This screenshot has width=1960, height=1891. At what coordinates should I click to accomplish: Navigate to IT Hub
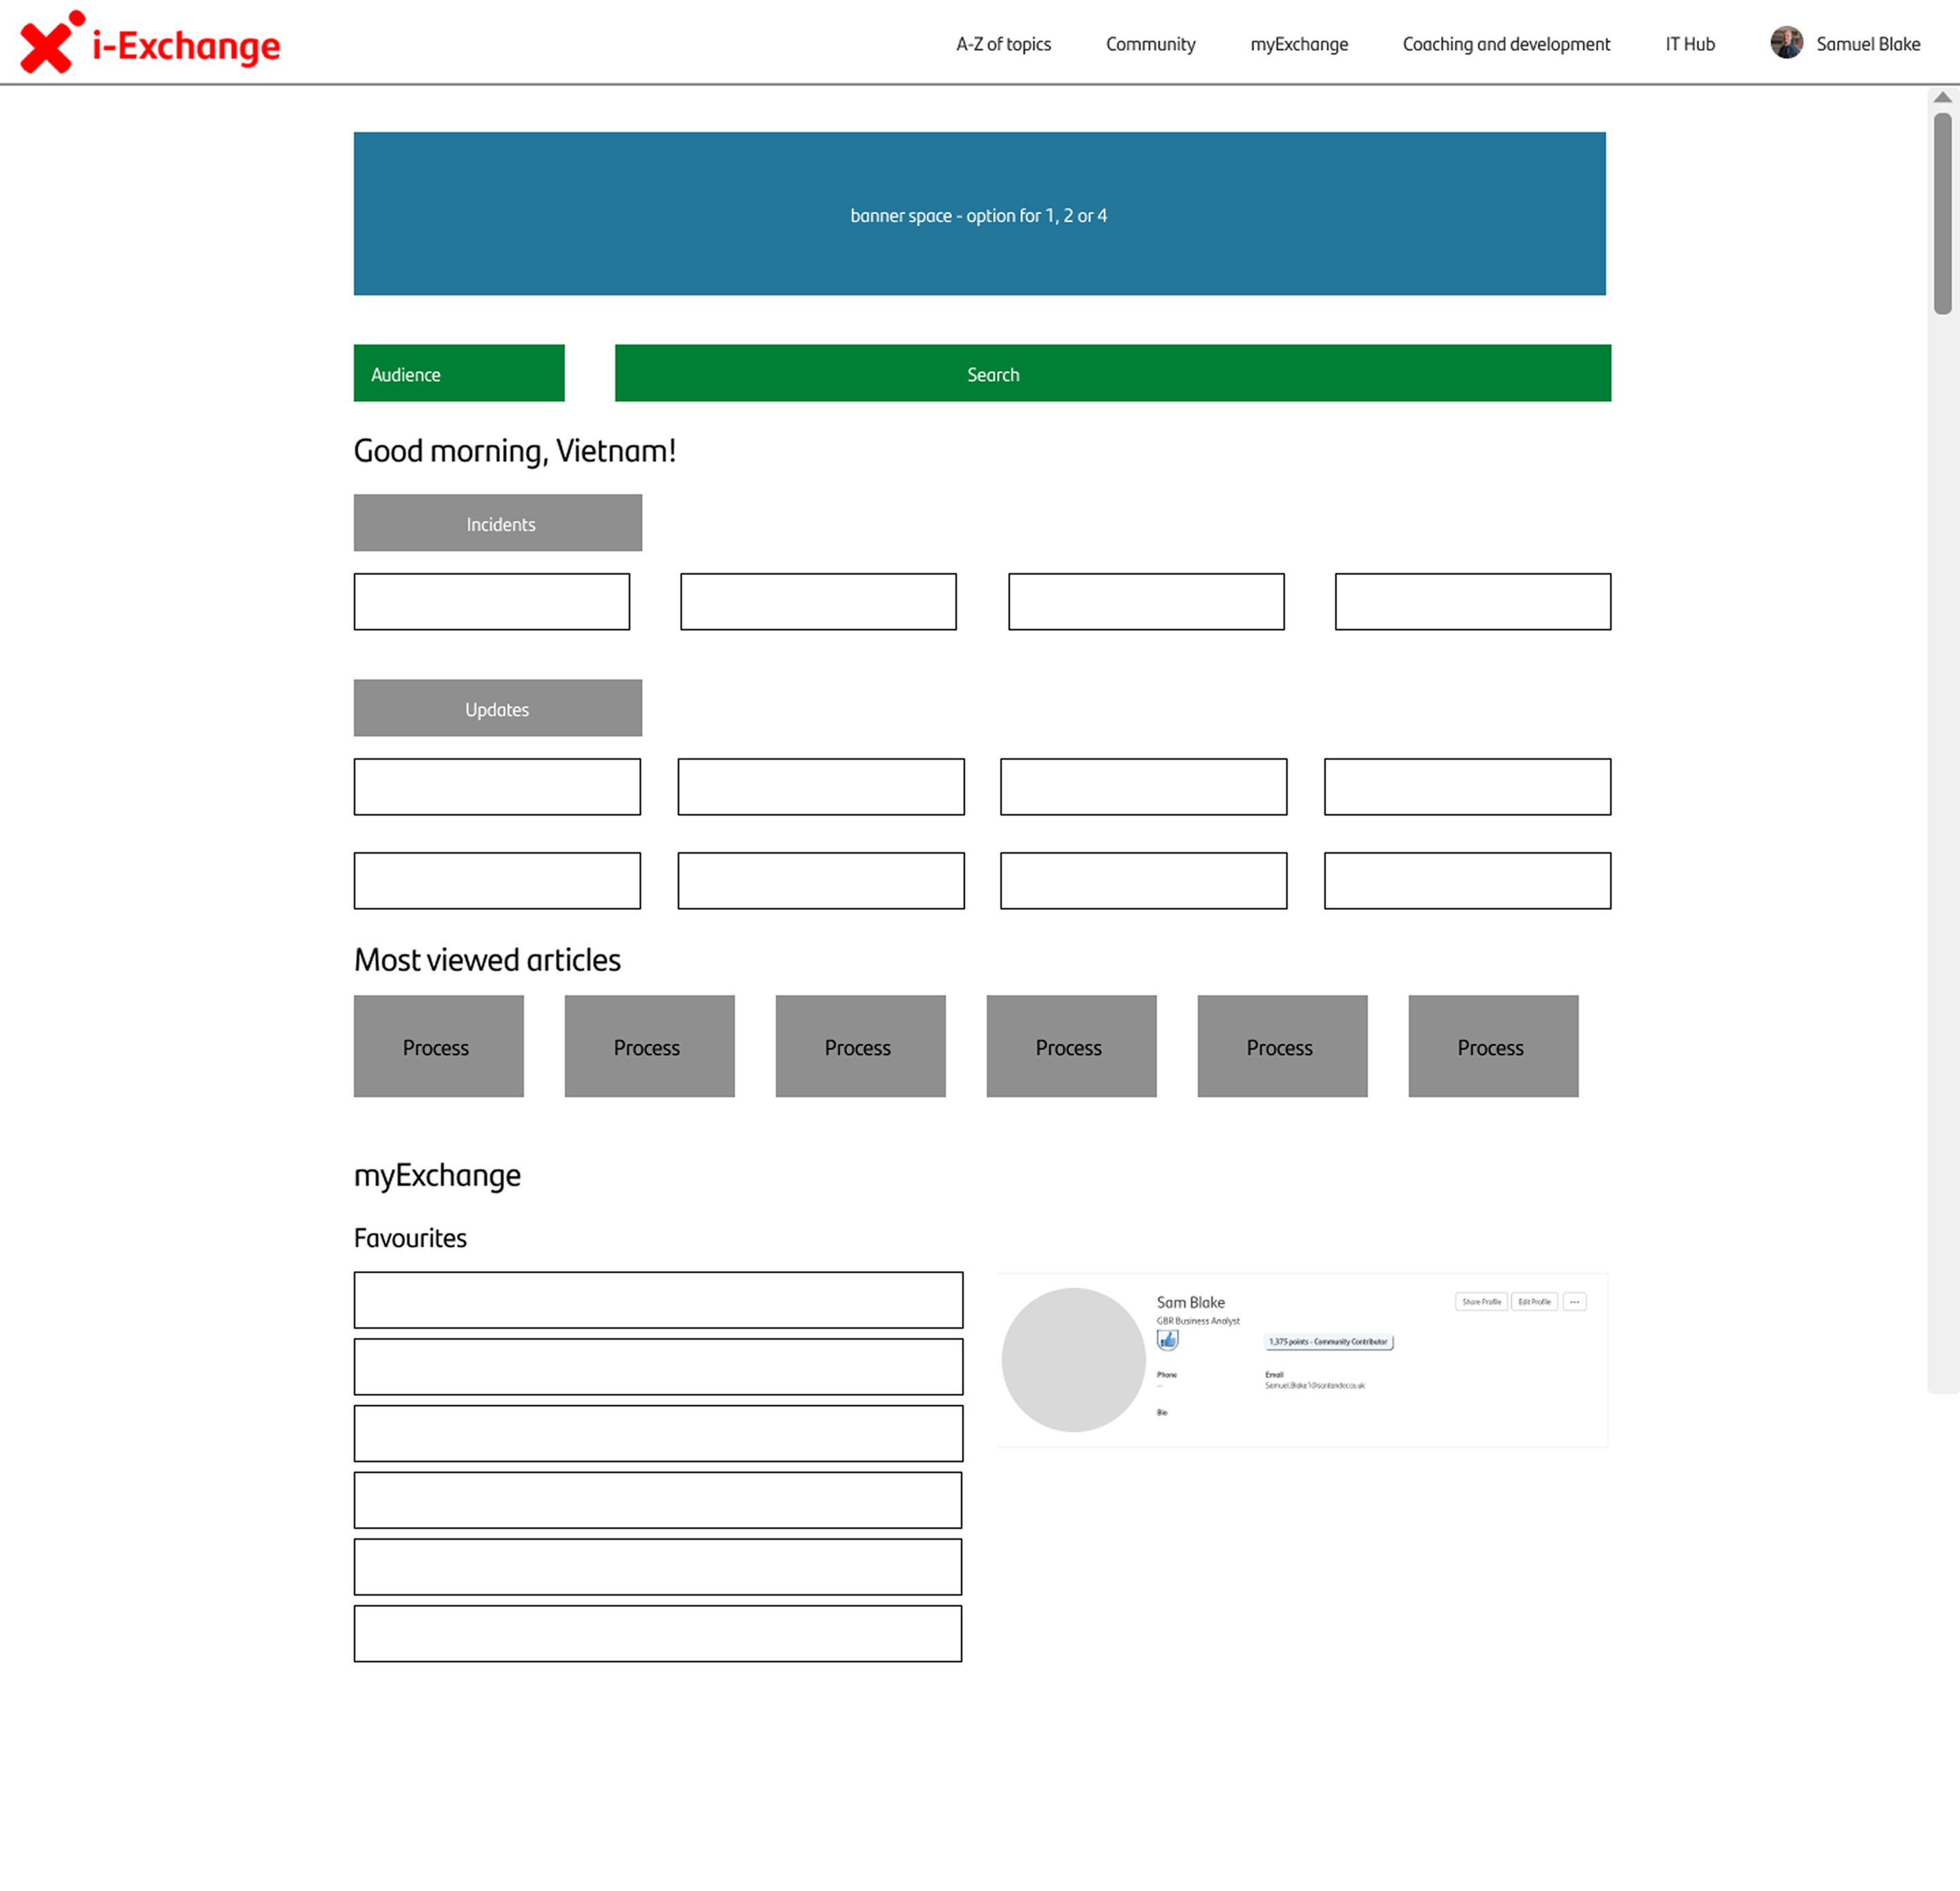(x=1689, y=44)
